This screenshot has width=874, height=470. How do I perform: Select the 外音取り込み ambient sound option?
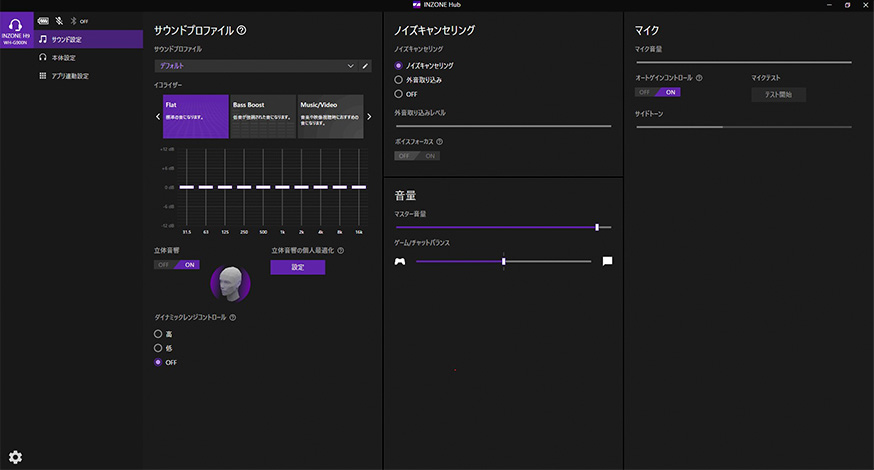(399, 79)
